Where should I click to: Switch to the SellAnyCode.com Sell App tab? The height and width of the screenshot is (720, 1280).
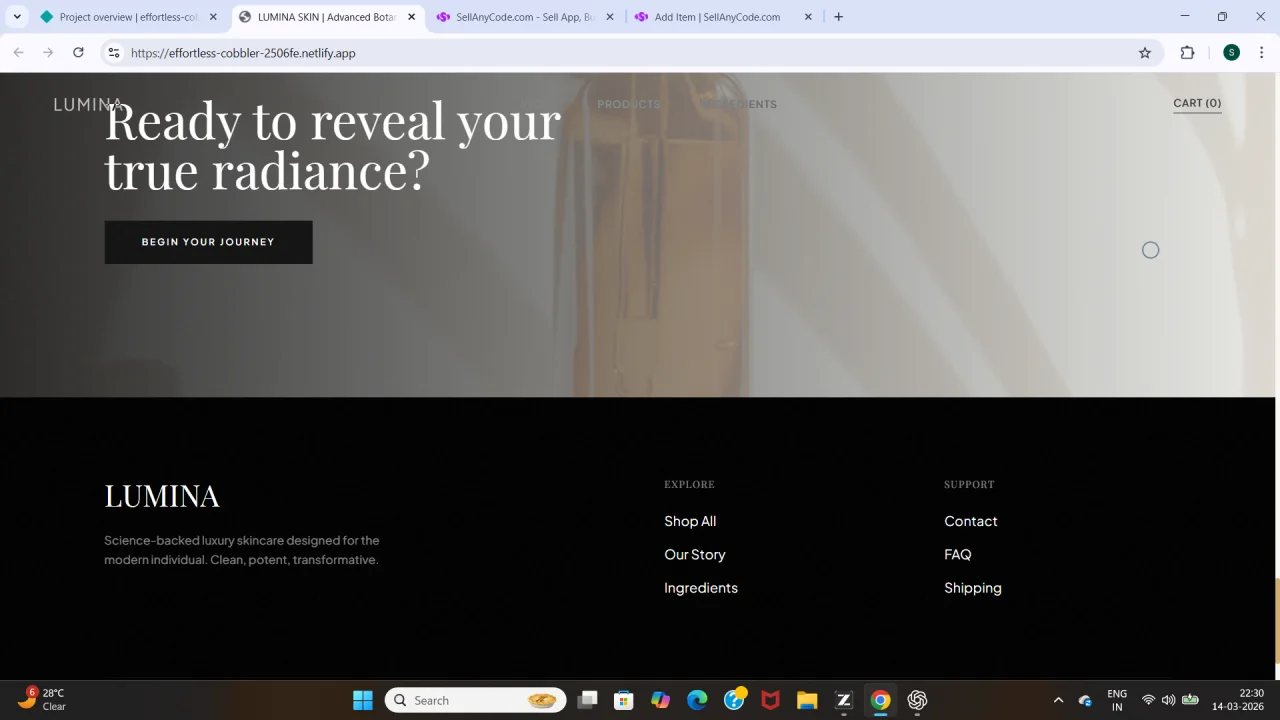click(x=524, y=17)
